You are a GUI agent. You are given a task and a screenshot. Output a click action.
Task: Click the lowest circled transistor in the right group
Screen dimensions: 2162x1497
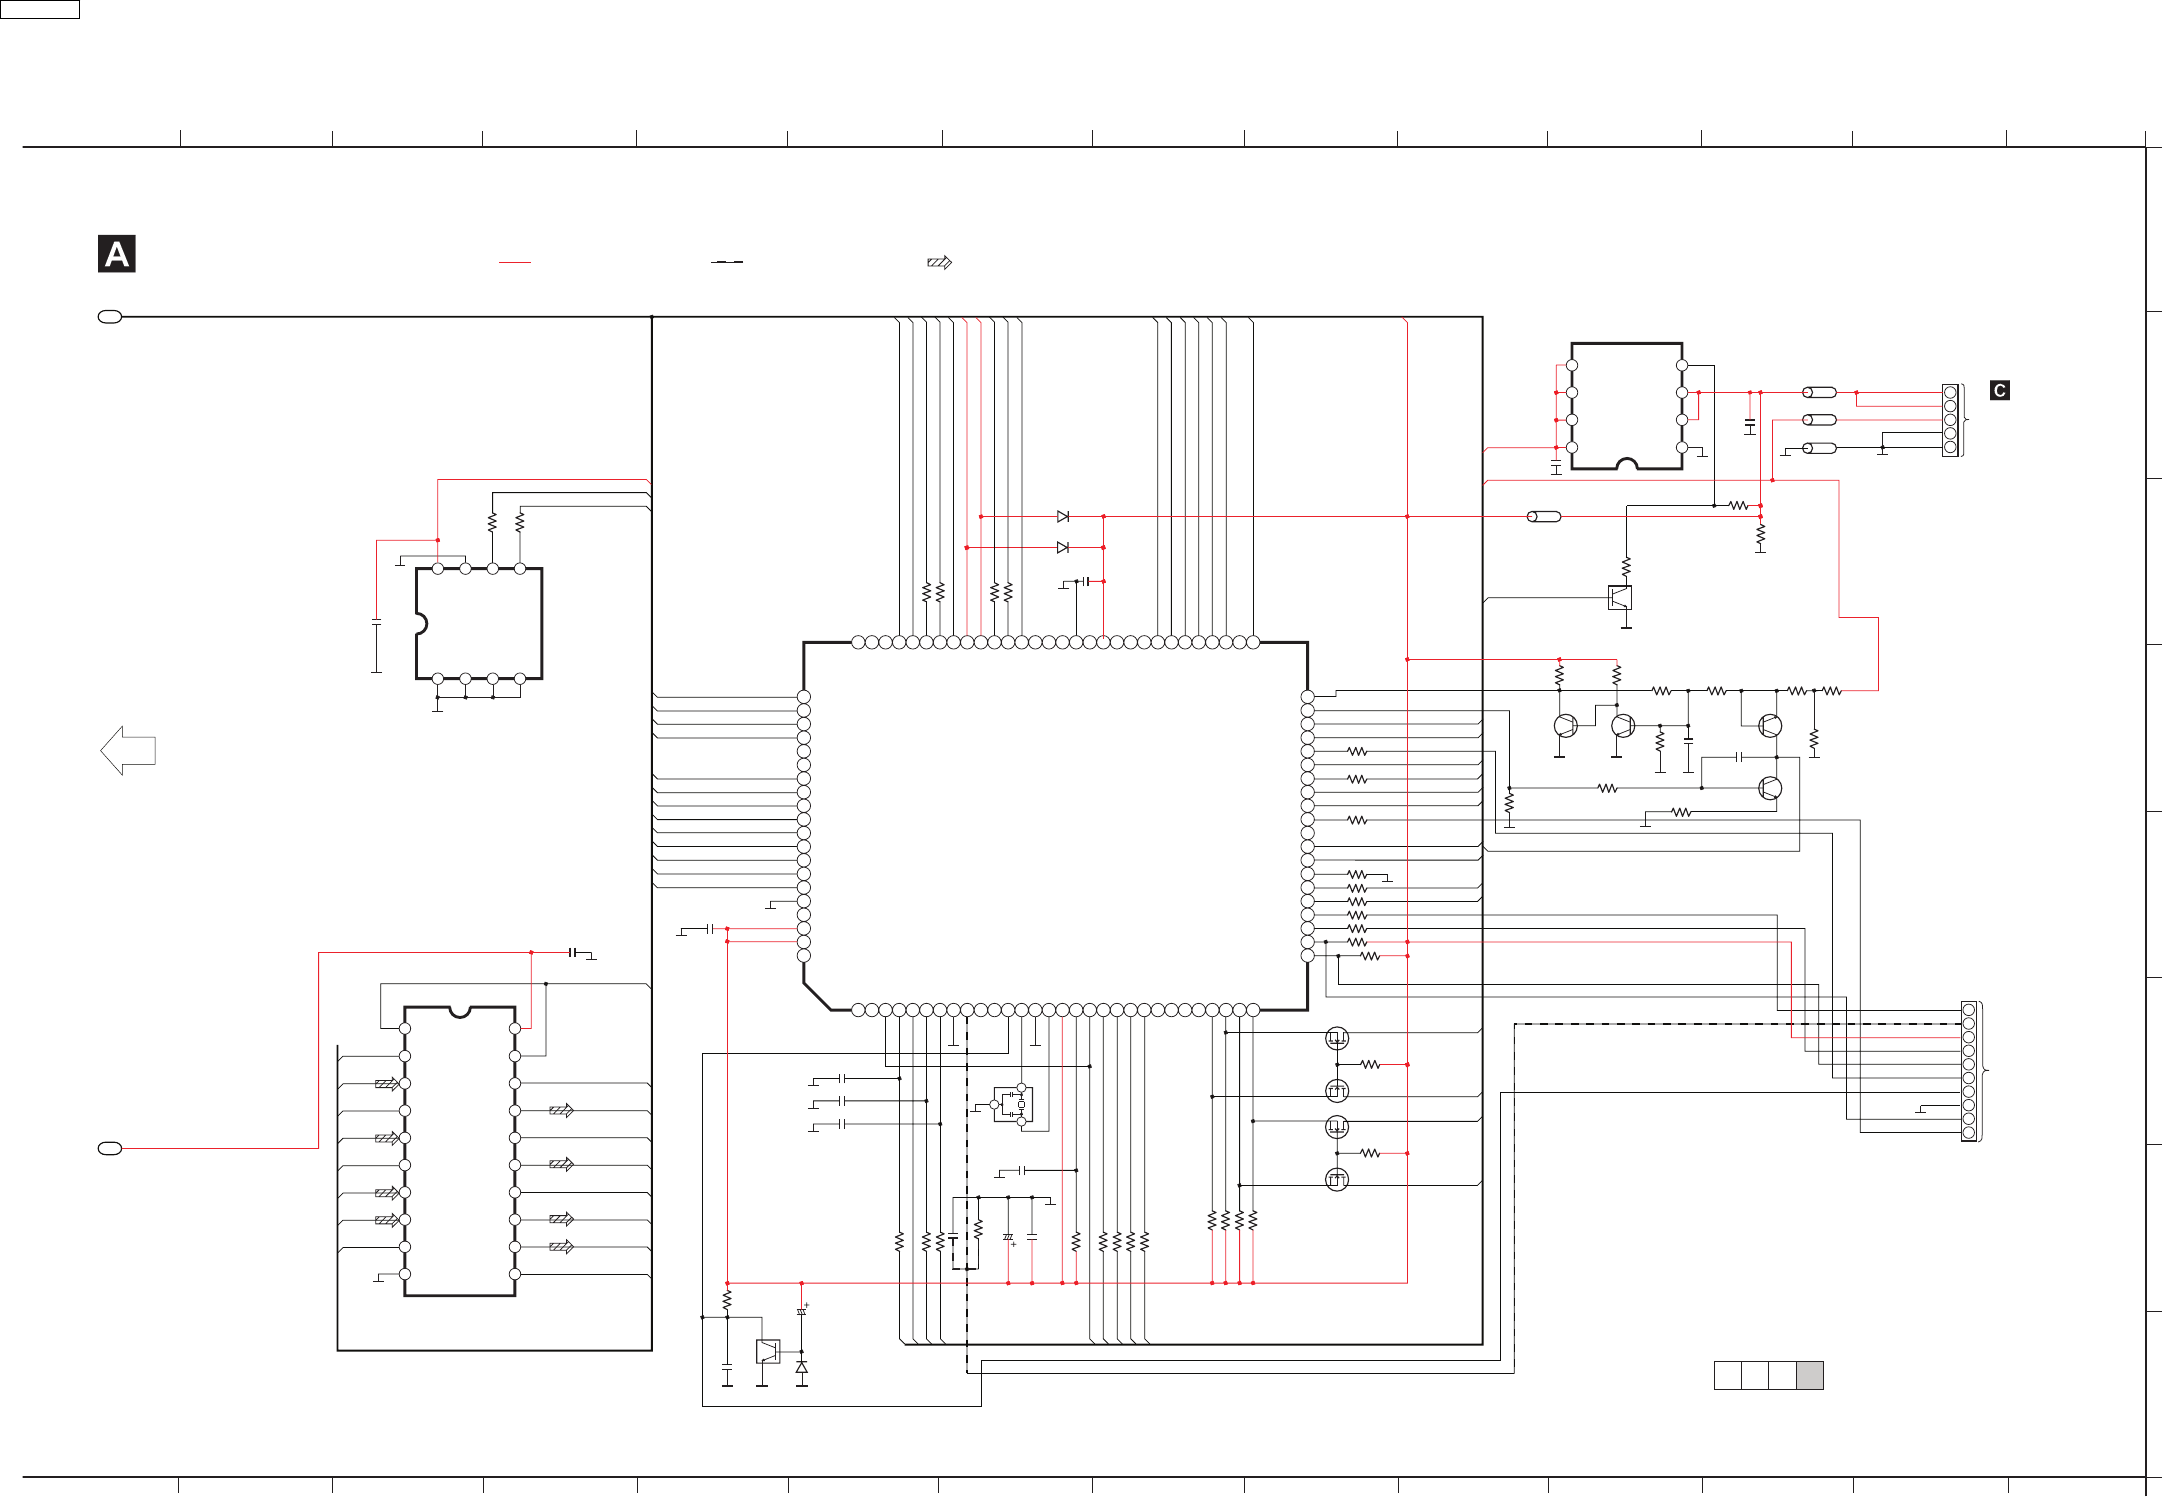point(1770,788)
